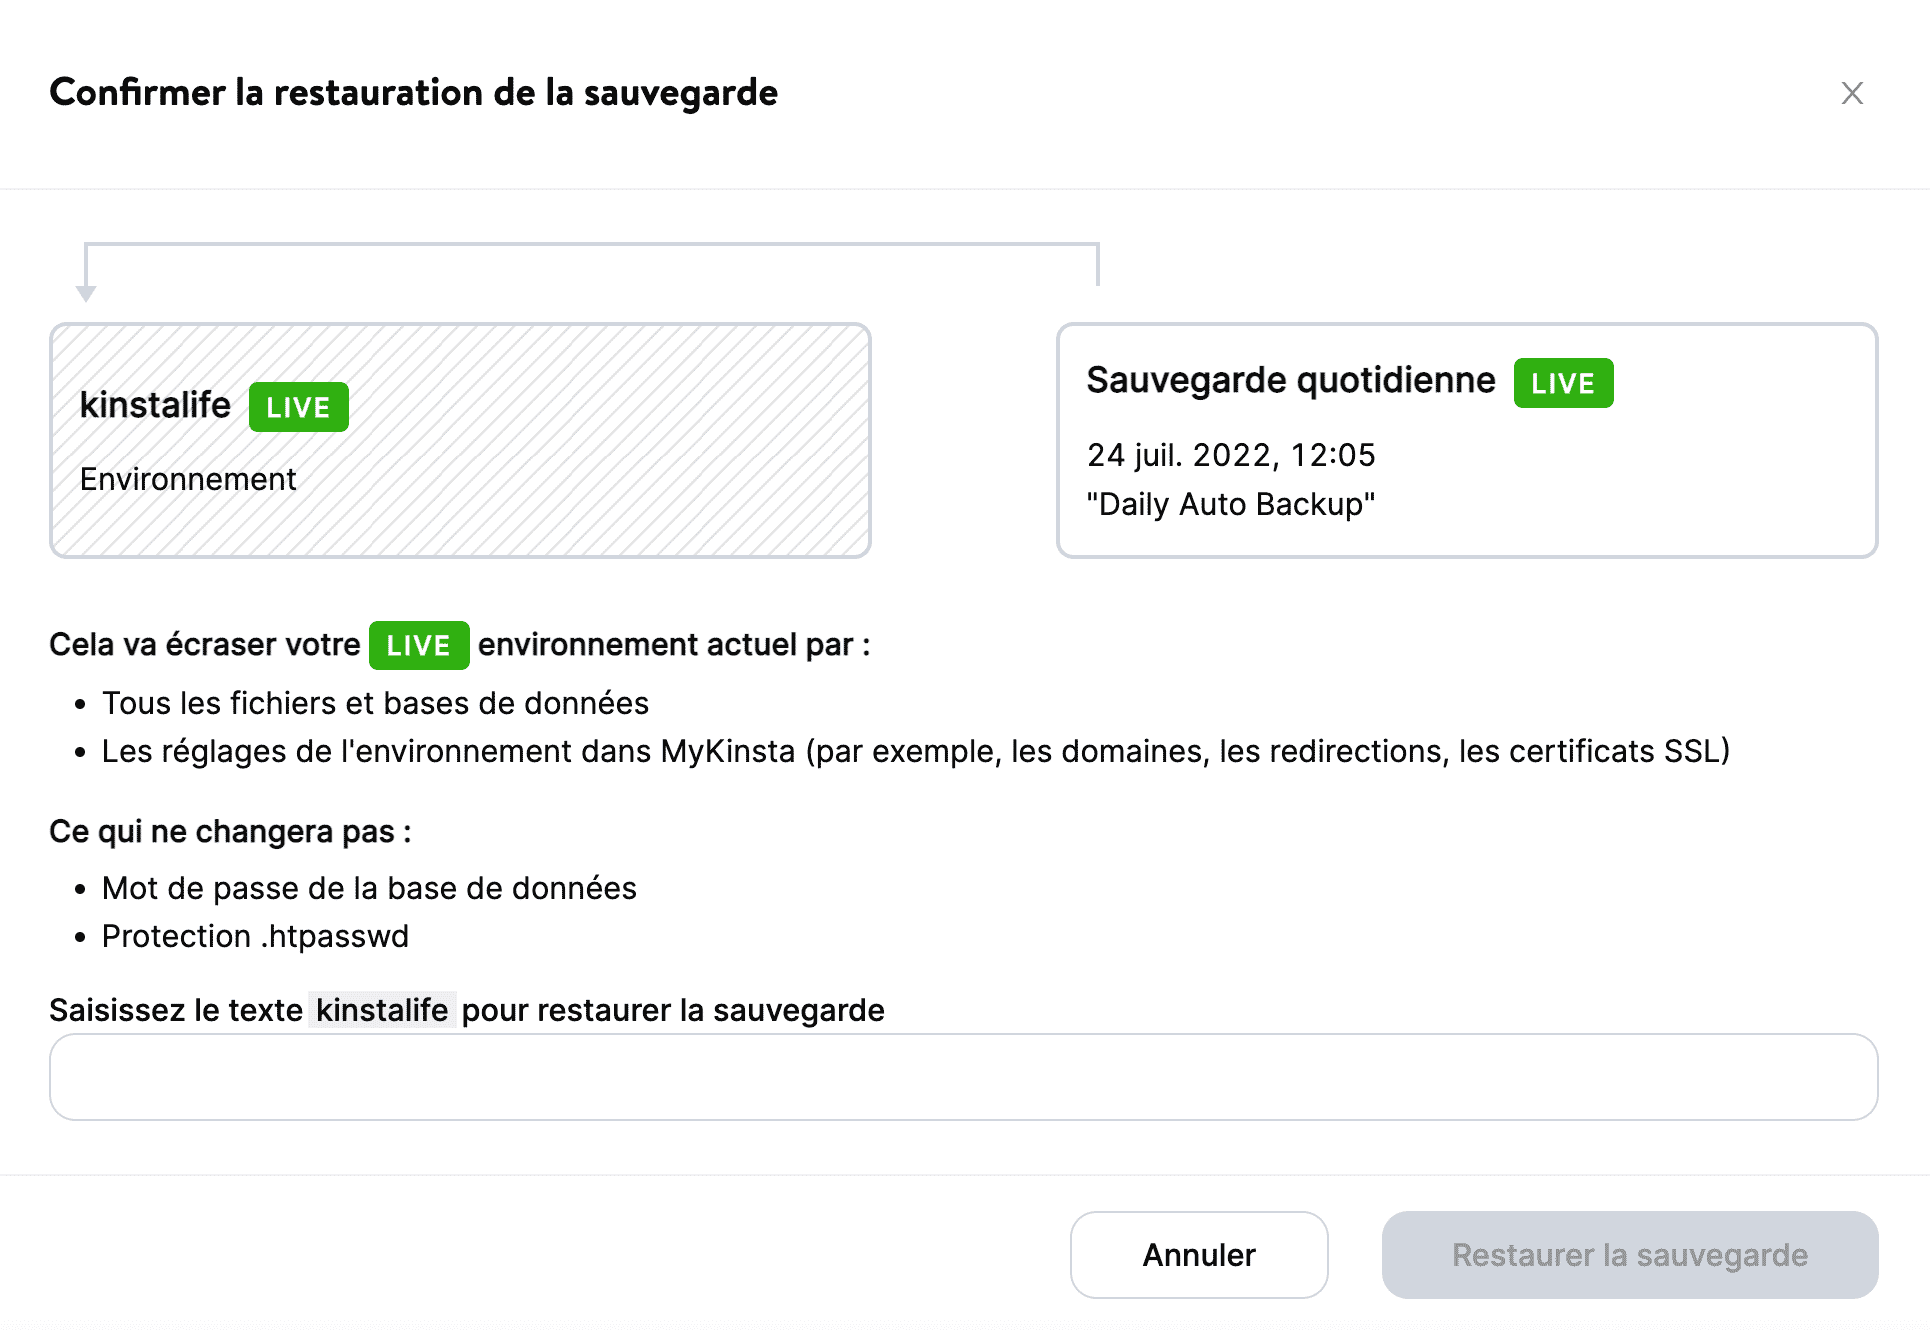Click the heading Ce qui ne changera pas

[231, 830]
